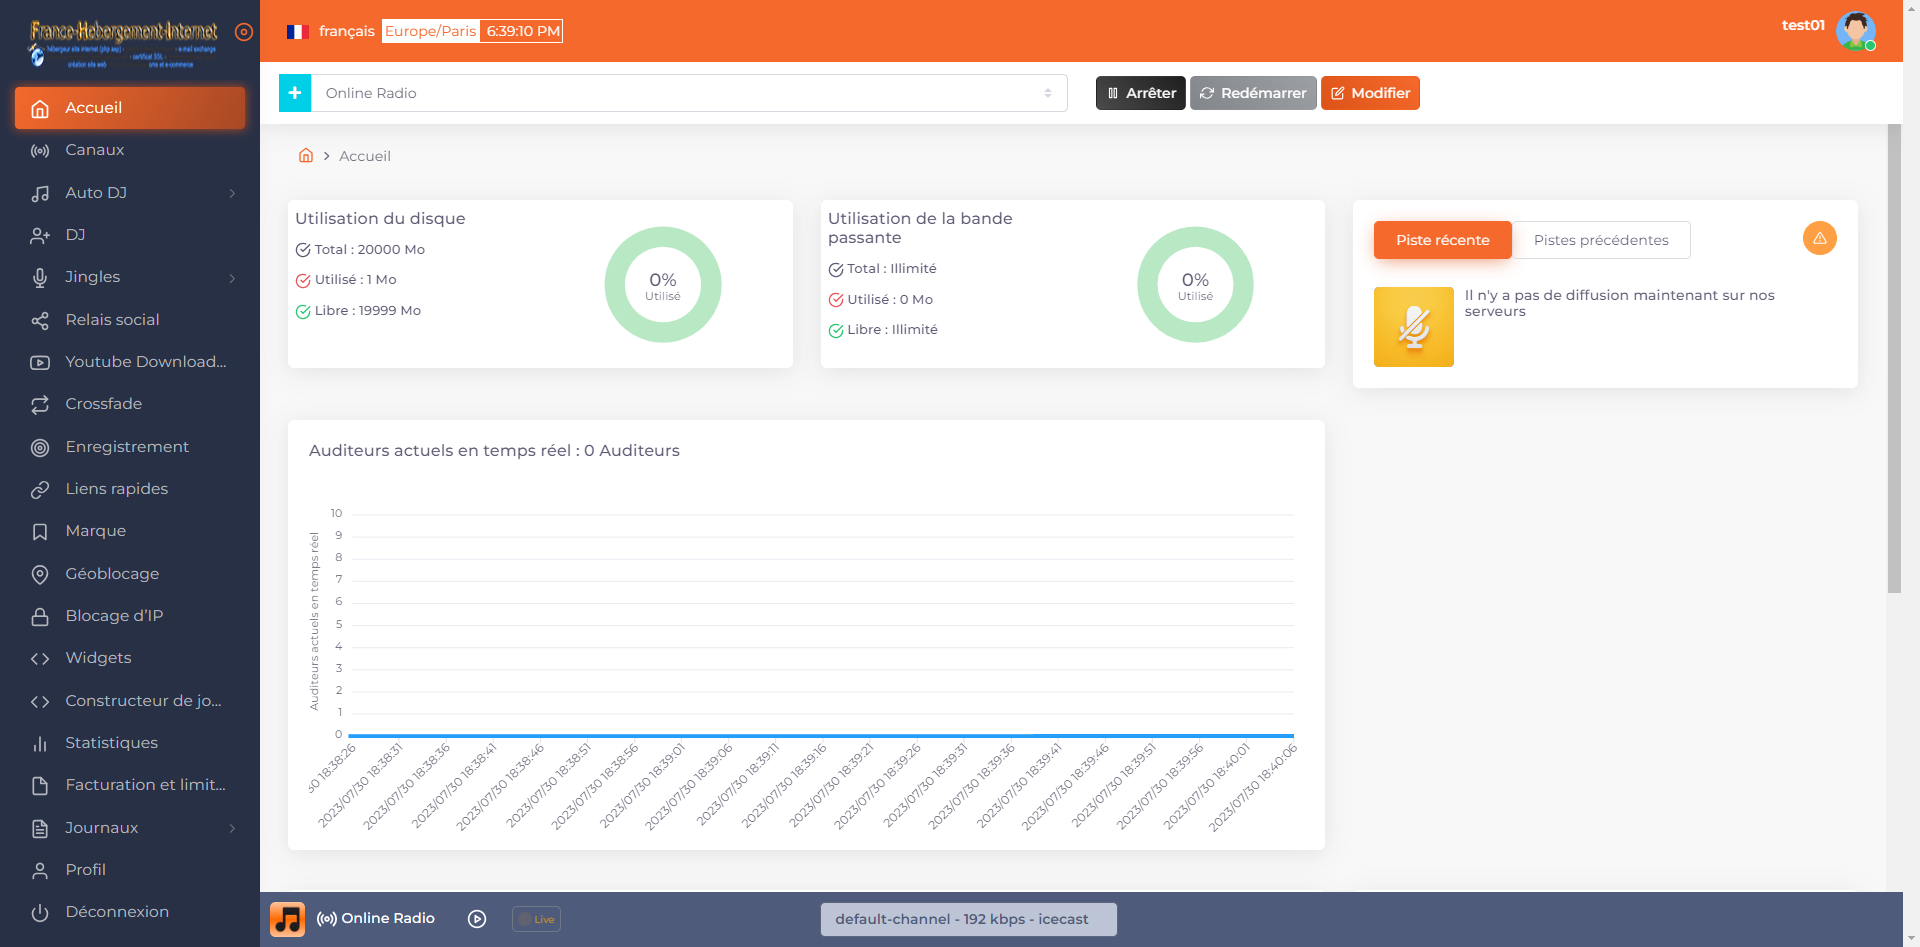Viewport: 1920px width, 947px height.
Task: Click the French flag language icon
Action: [296, 31]
